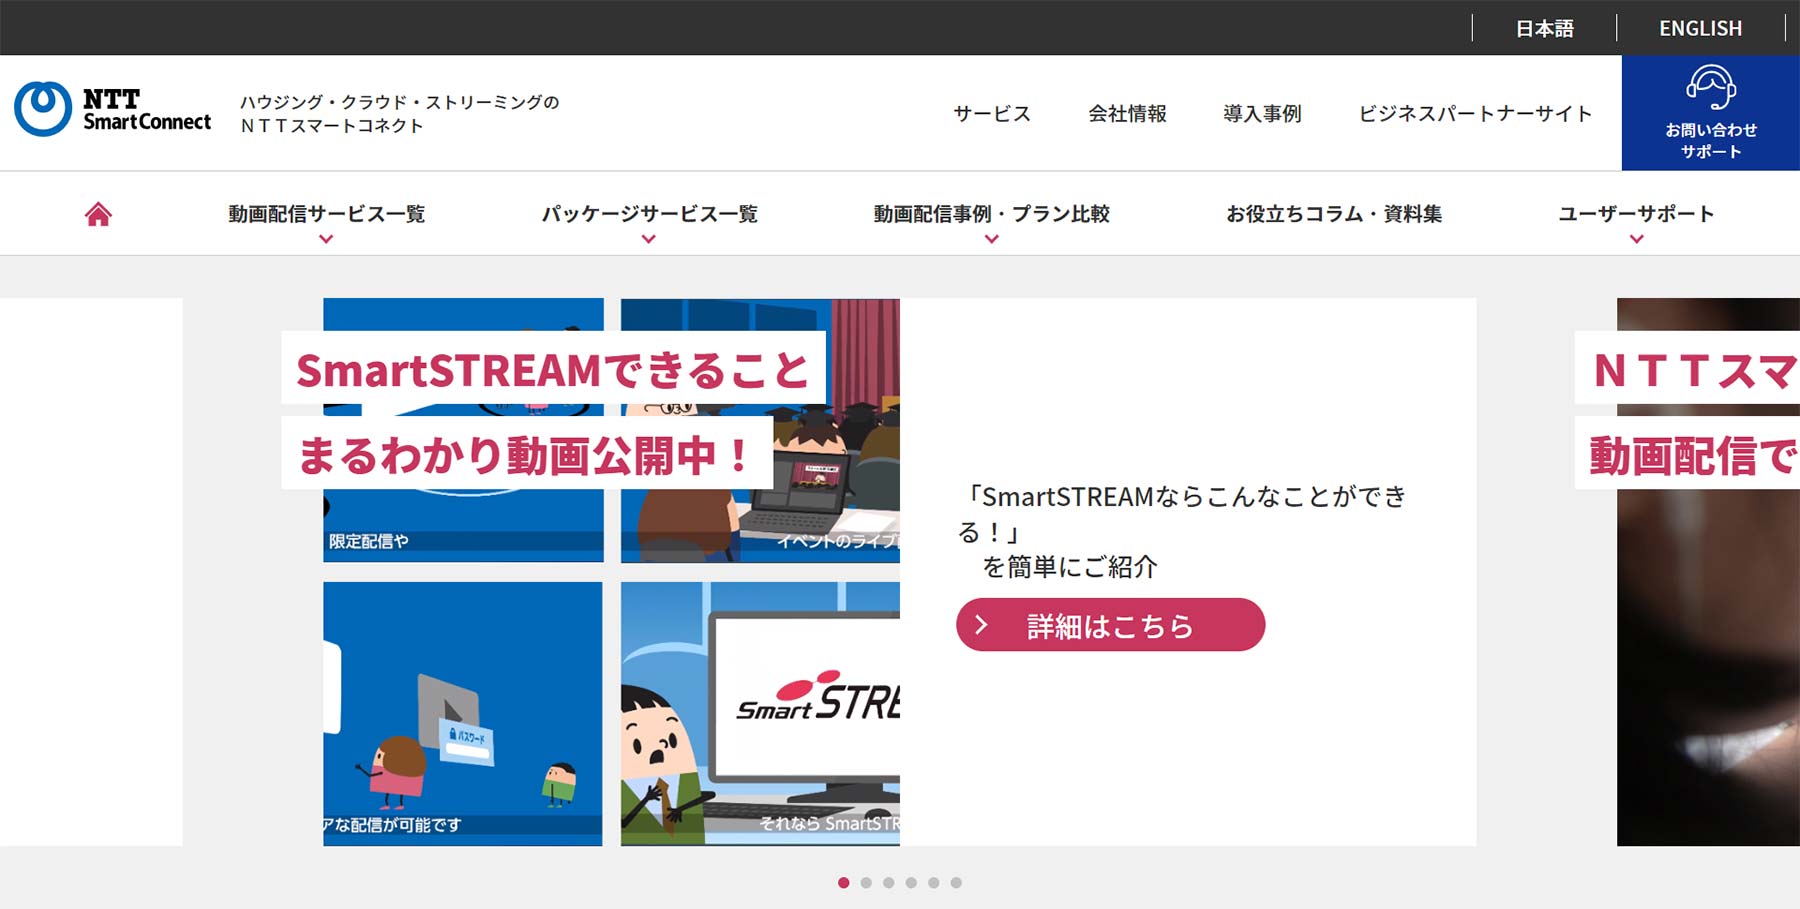The width and height of the screenshot is (1800, 909).
Task: Open 動画配信サービス一覧 tab
Action: click(326, 214)
